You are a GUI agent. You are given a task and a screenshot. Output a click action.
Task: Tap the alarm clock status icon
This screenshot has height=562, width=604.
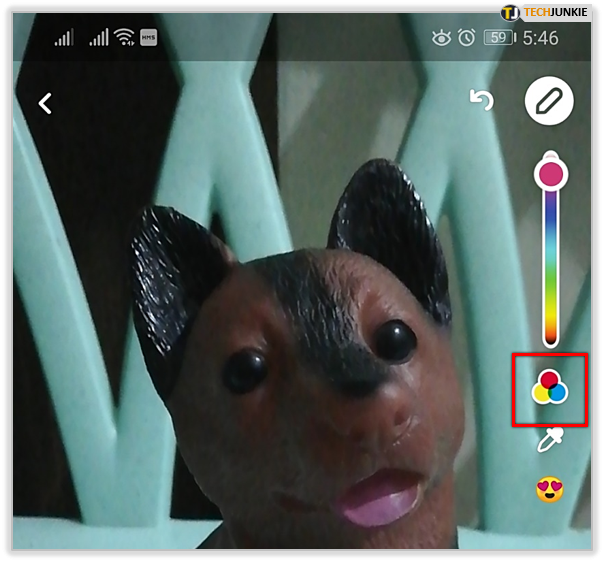point(466,38)
